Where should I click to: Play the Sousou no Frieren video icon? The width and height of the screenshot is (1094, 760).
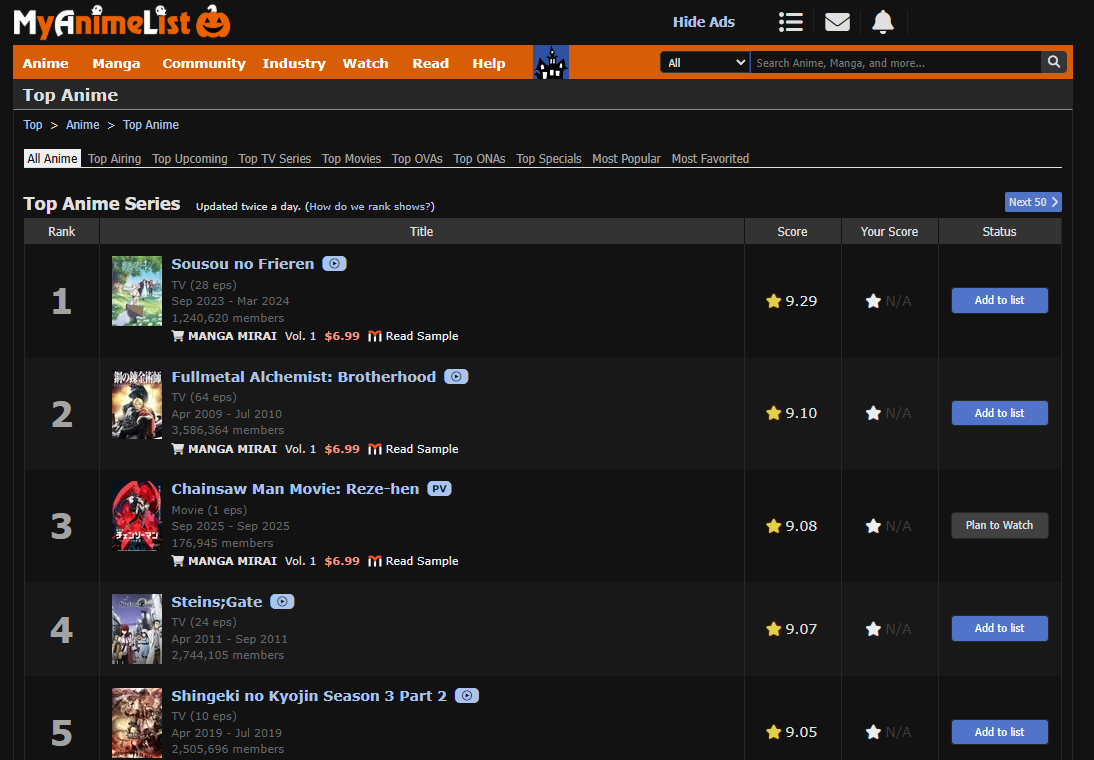(334, 264)
